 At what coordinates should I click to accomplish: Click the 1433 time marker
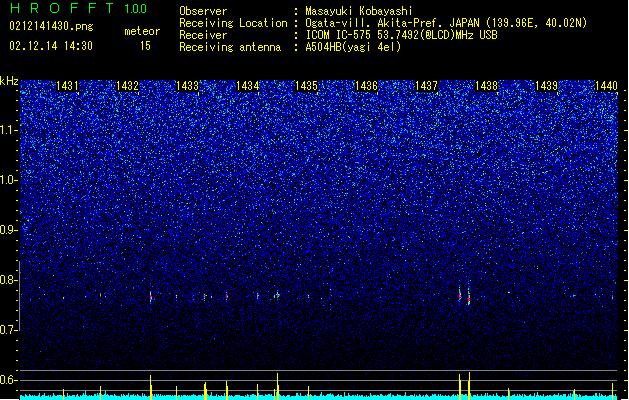pos(187,86)
